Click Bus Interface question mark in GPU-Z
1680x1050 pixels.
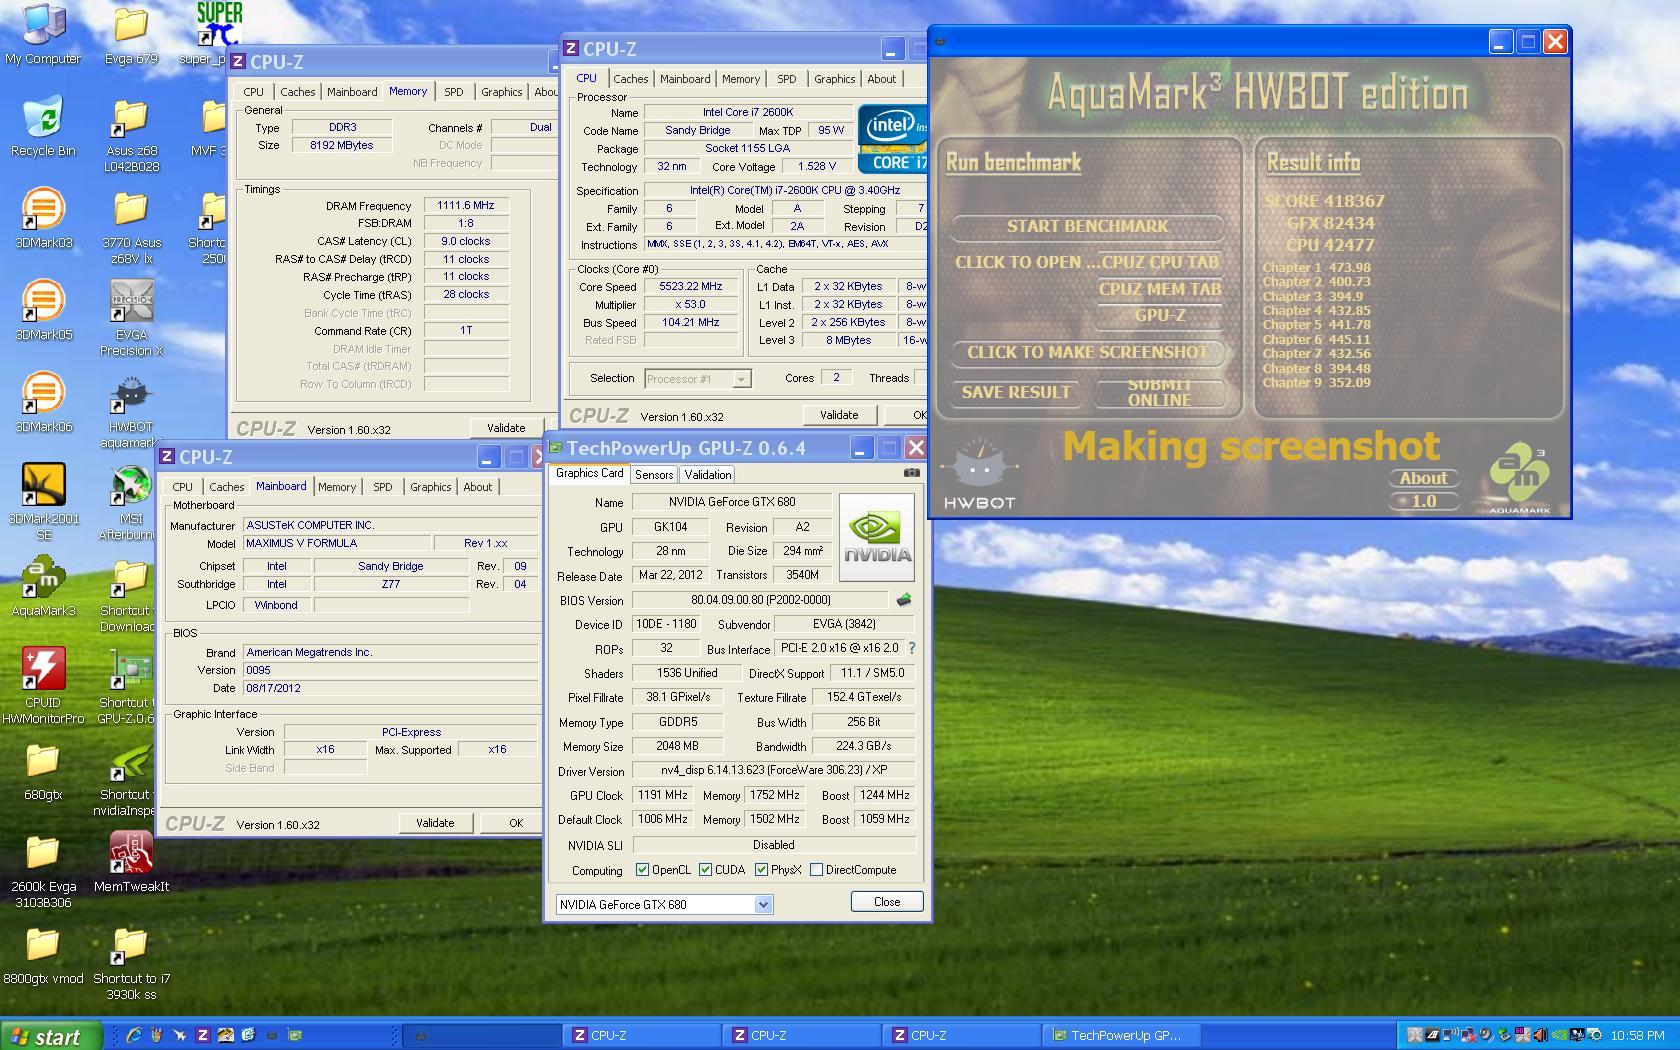click(x=912, y=648)
